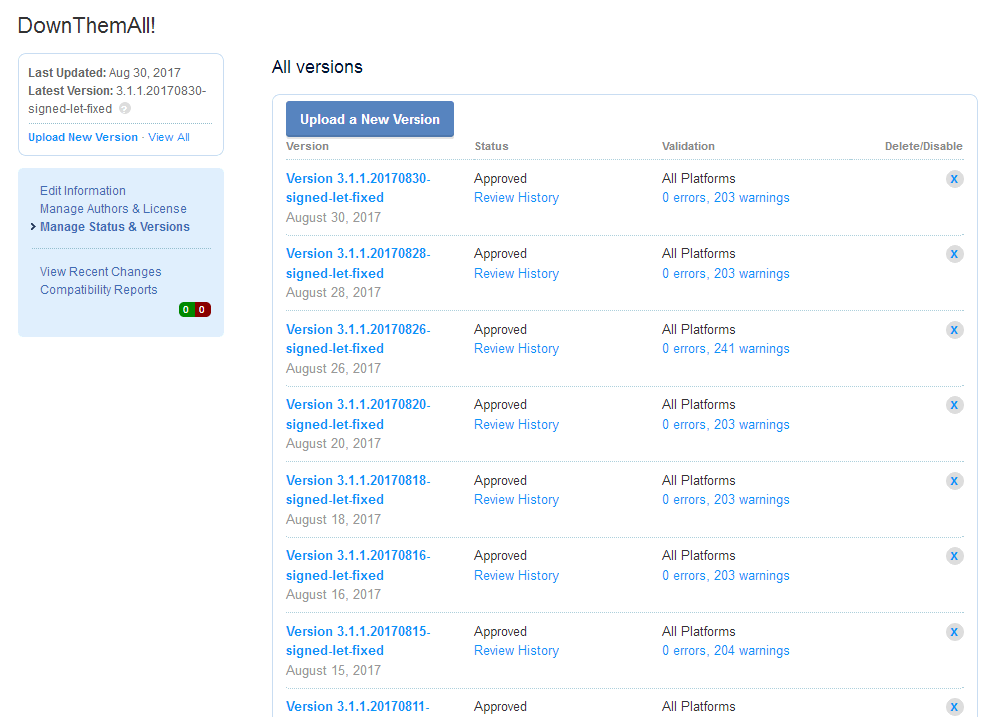The image size is (995, 717).
Task: Open Version 3.1.1.20170830-signed-let-fixed
Action: click(358, 188)
